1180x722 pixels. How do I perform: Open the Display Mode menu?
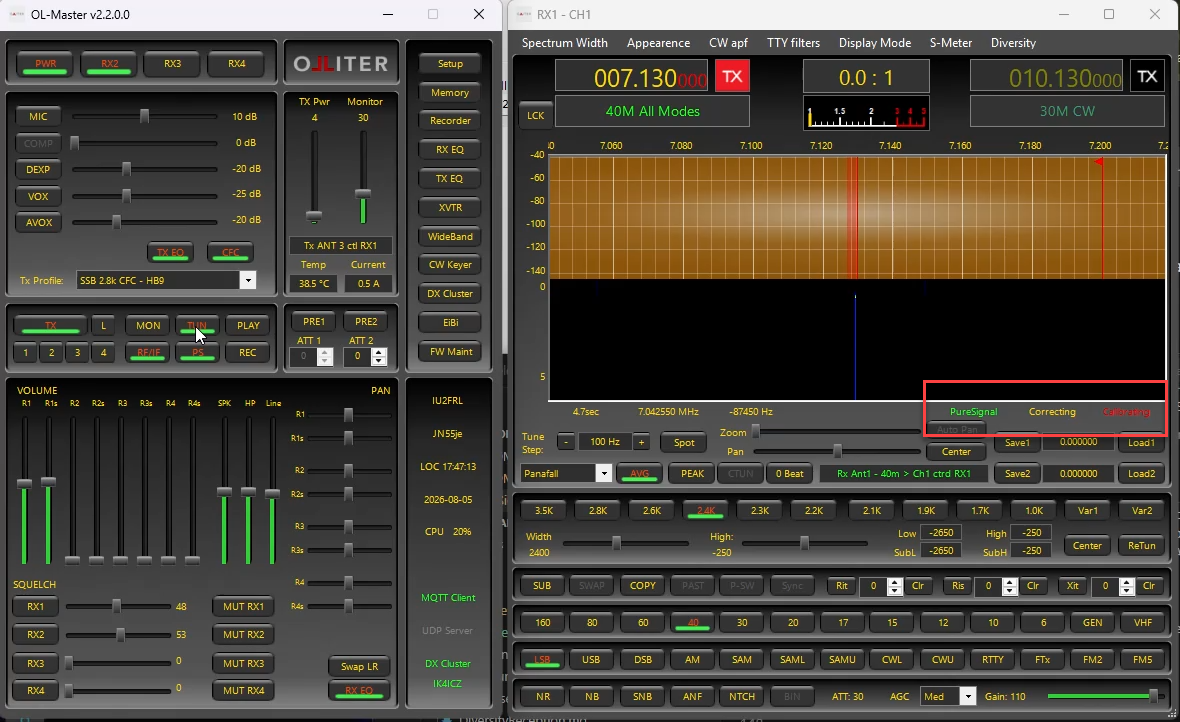(x=874, y=43)
